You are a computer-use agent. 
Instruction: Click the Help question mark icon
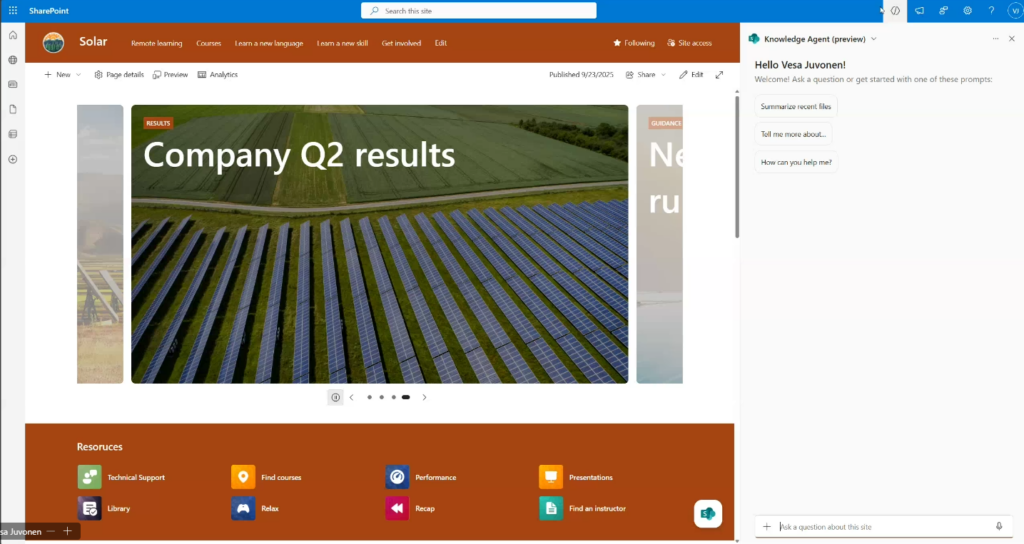point(991,10)
